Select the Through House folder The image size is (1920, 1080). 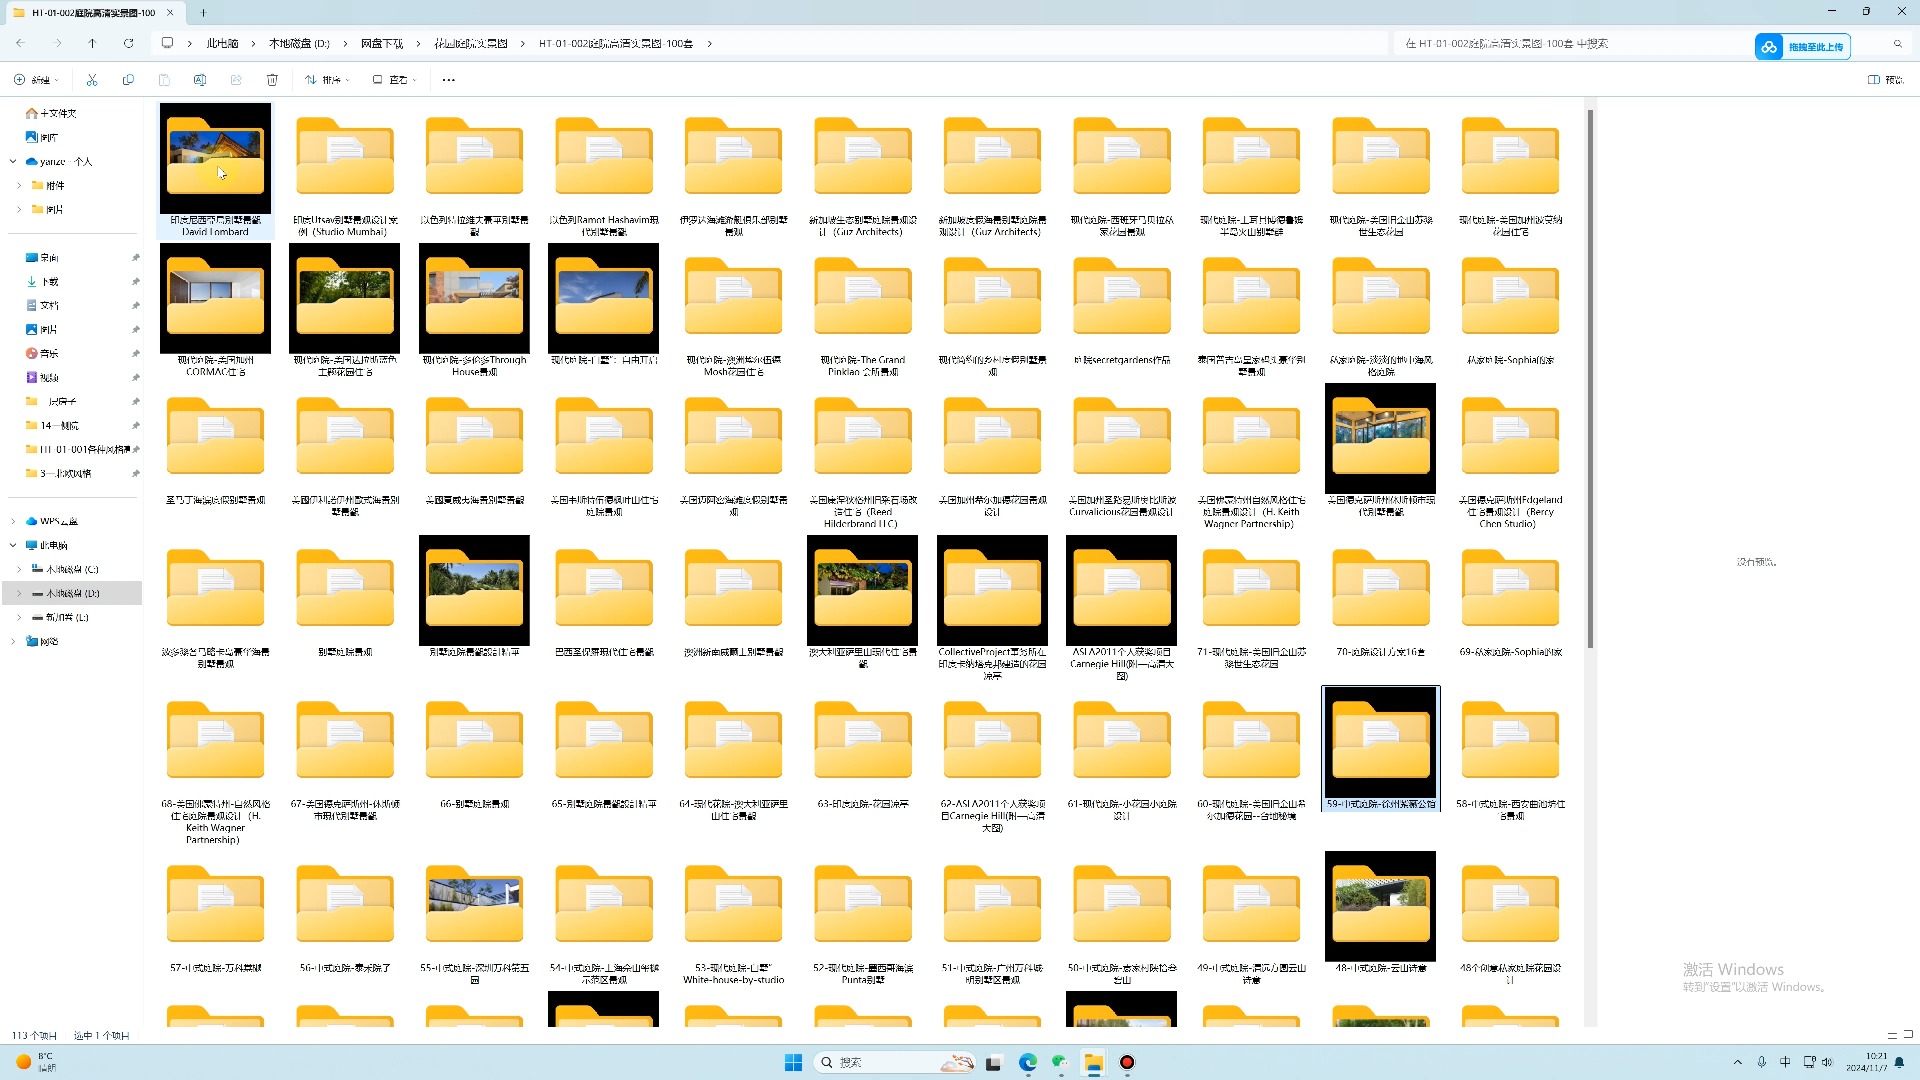(474, 310)
